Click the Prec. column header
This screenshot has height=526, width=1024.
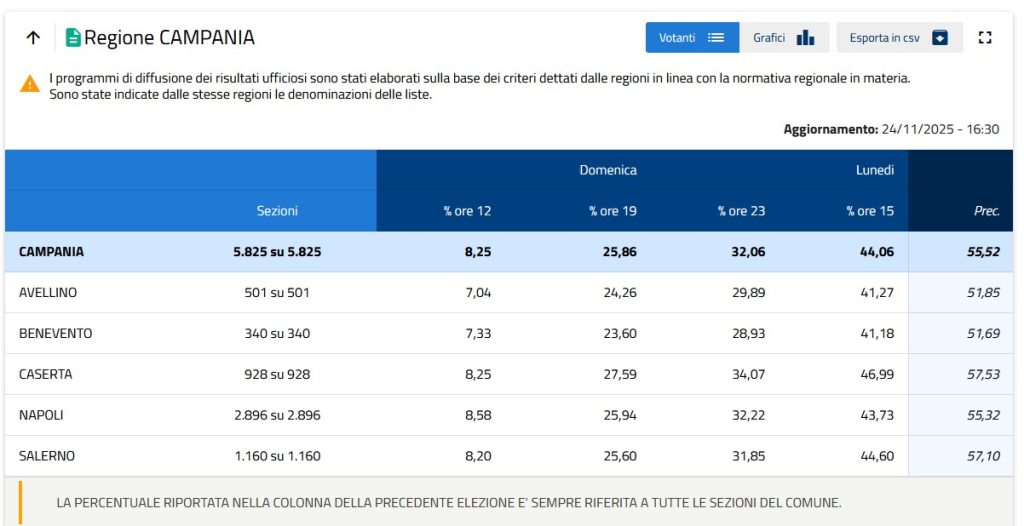tap(986, 211)
